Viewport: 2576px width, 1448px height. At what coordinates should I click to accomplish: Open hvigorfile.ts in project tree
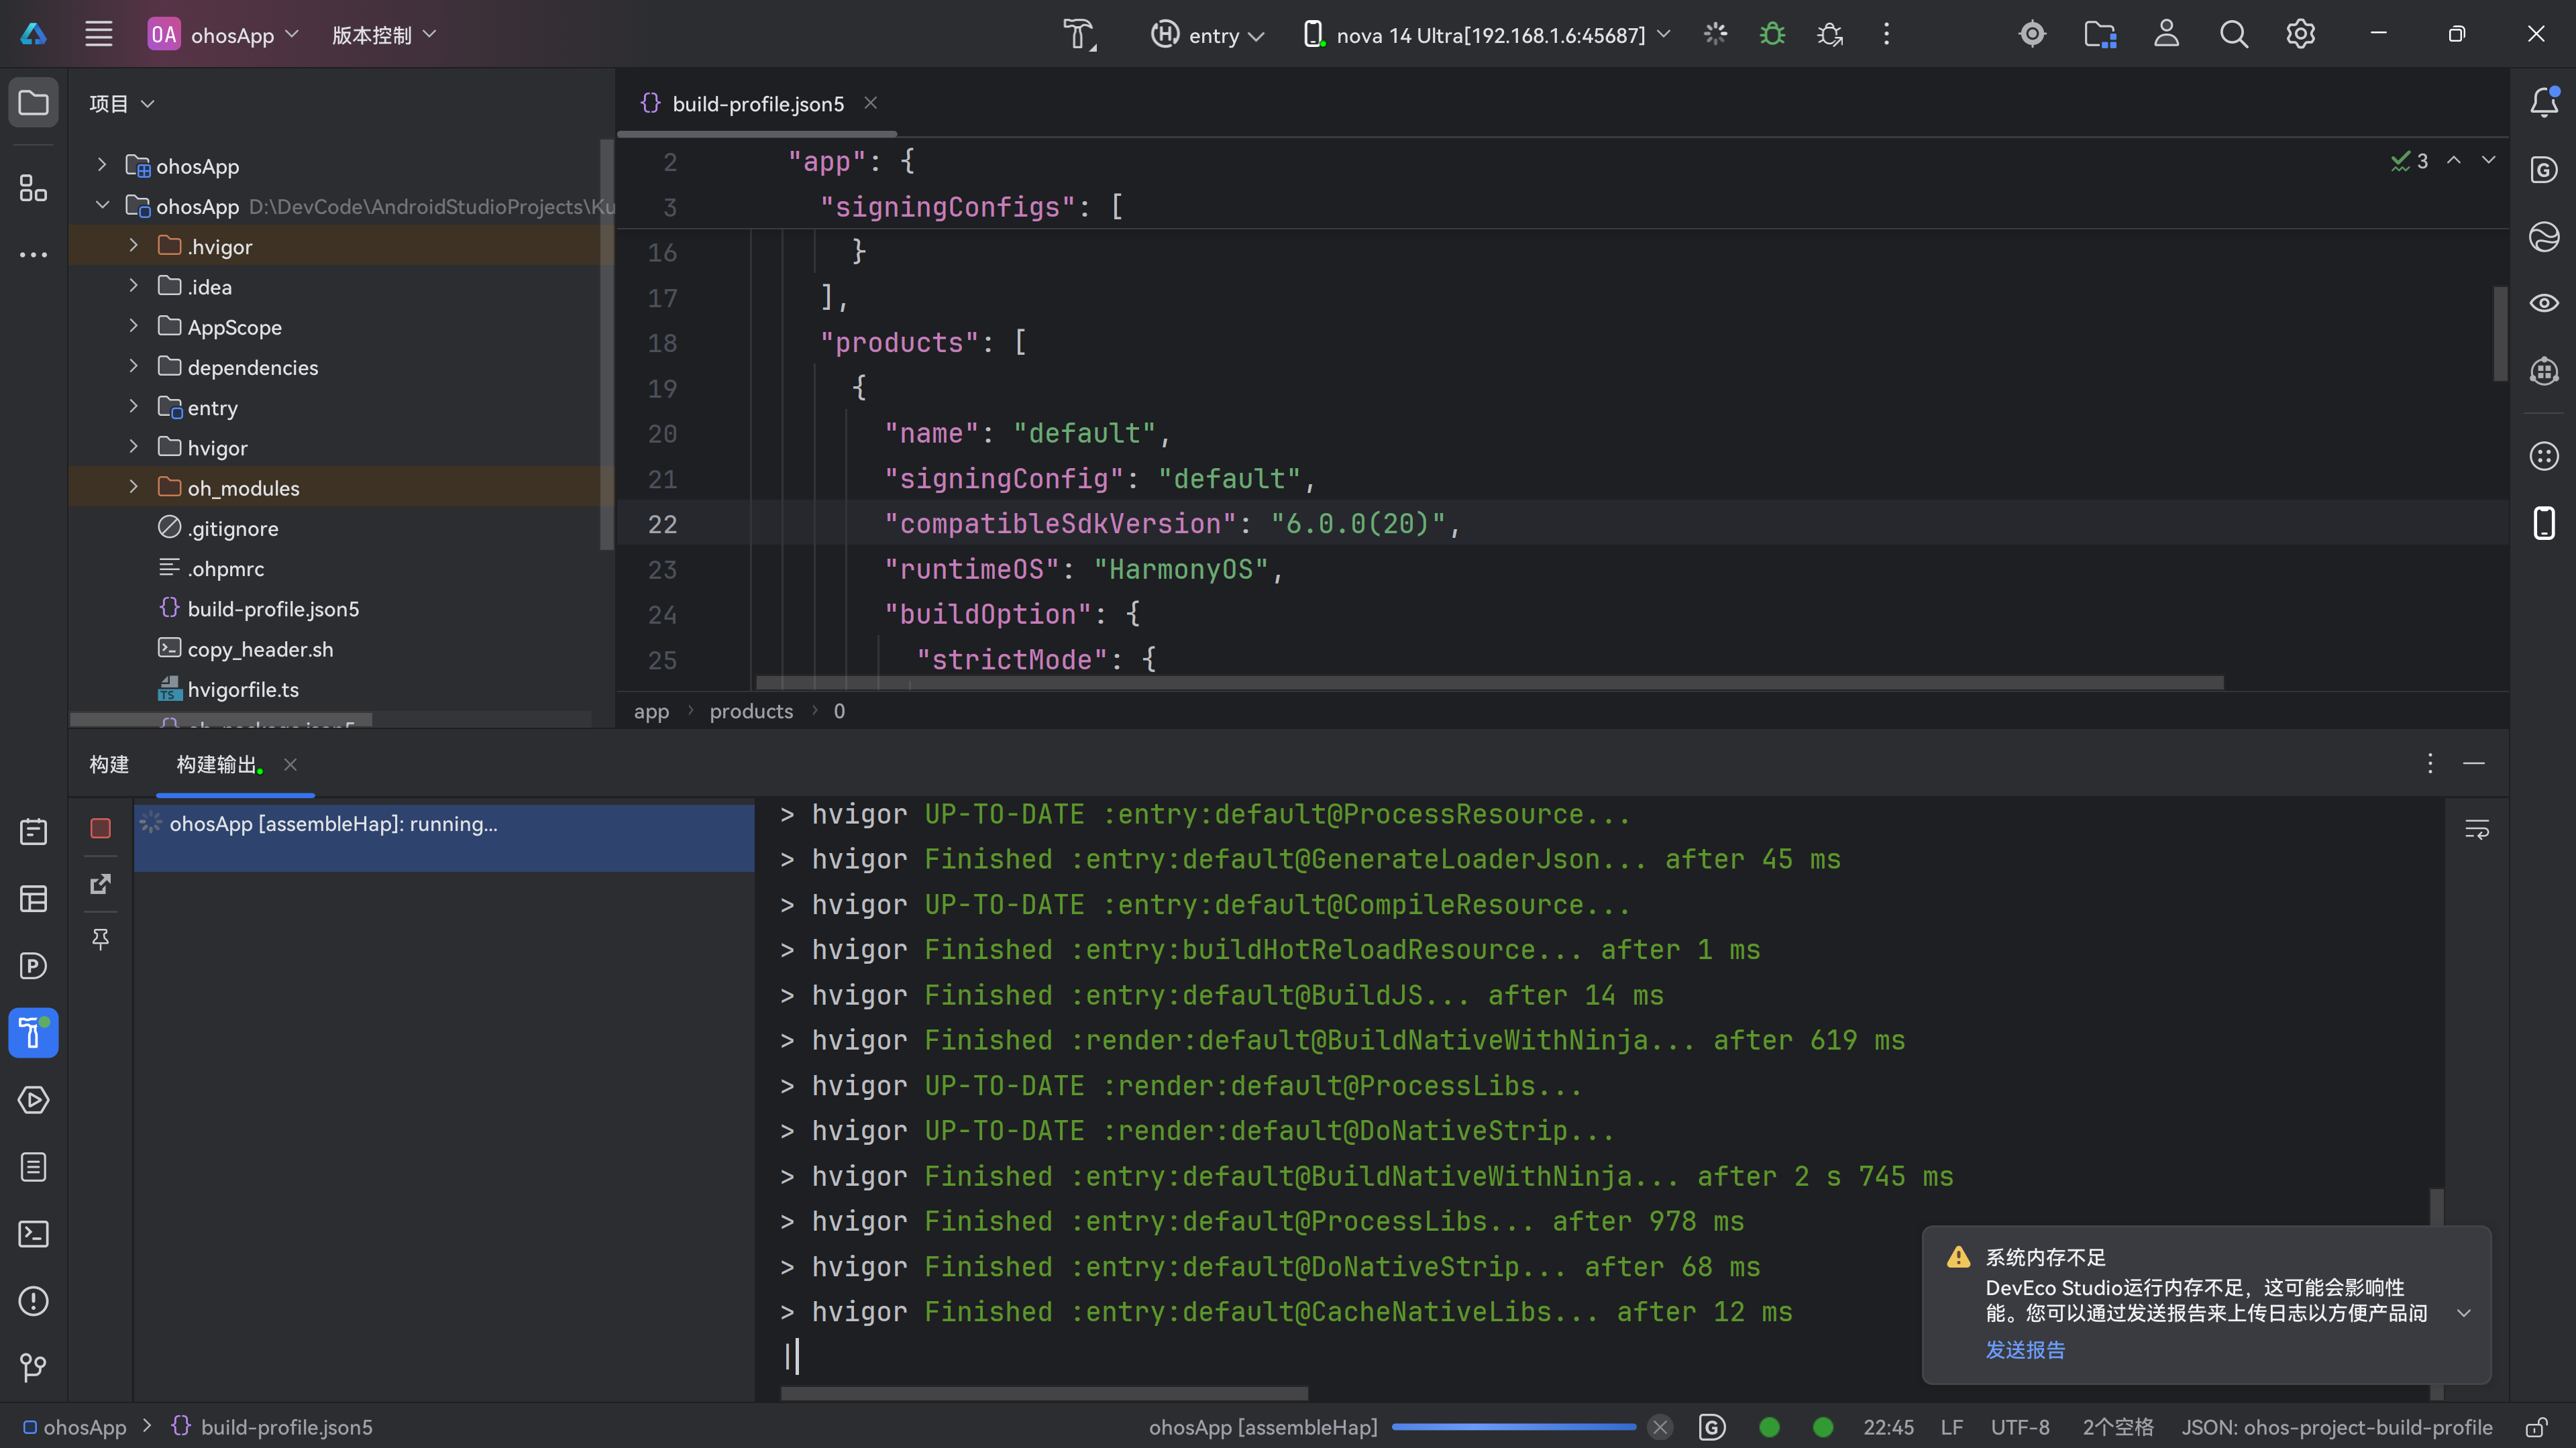(242, 689)
